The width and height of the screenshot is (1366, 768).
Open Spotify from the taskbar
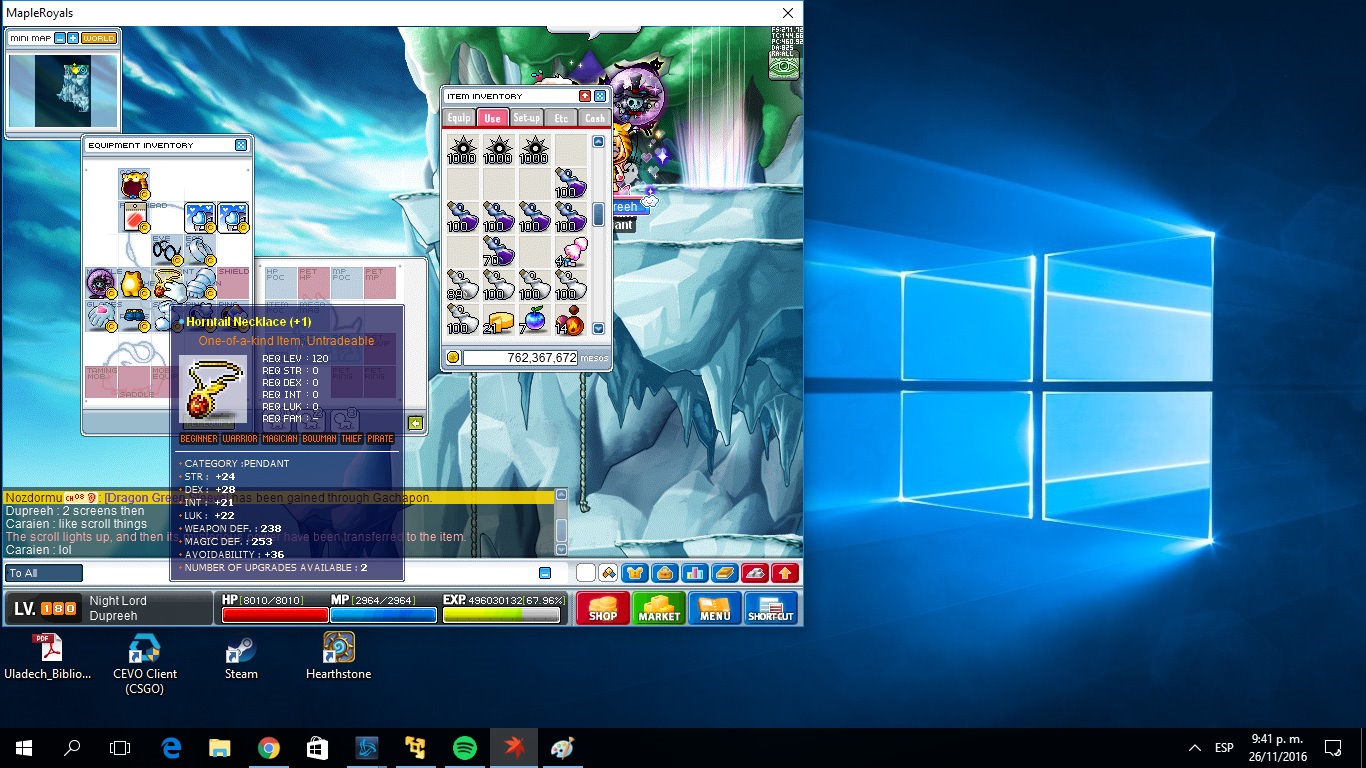tap(465, 747)
